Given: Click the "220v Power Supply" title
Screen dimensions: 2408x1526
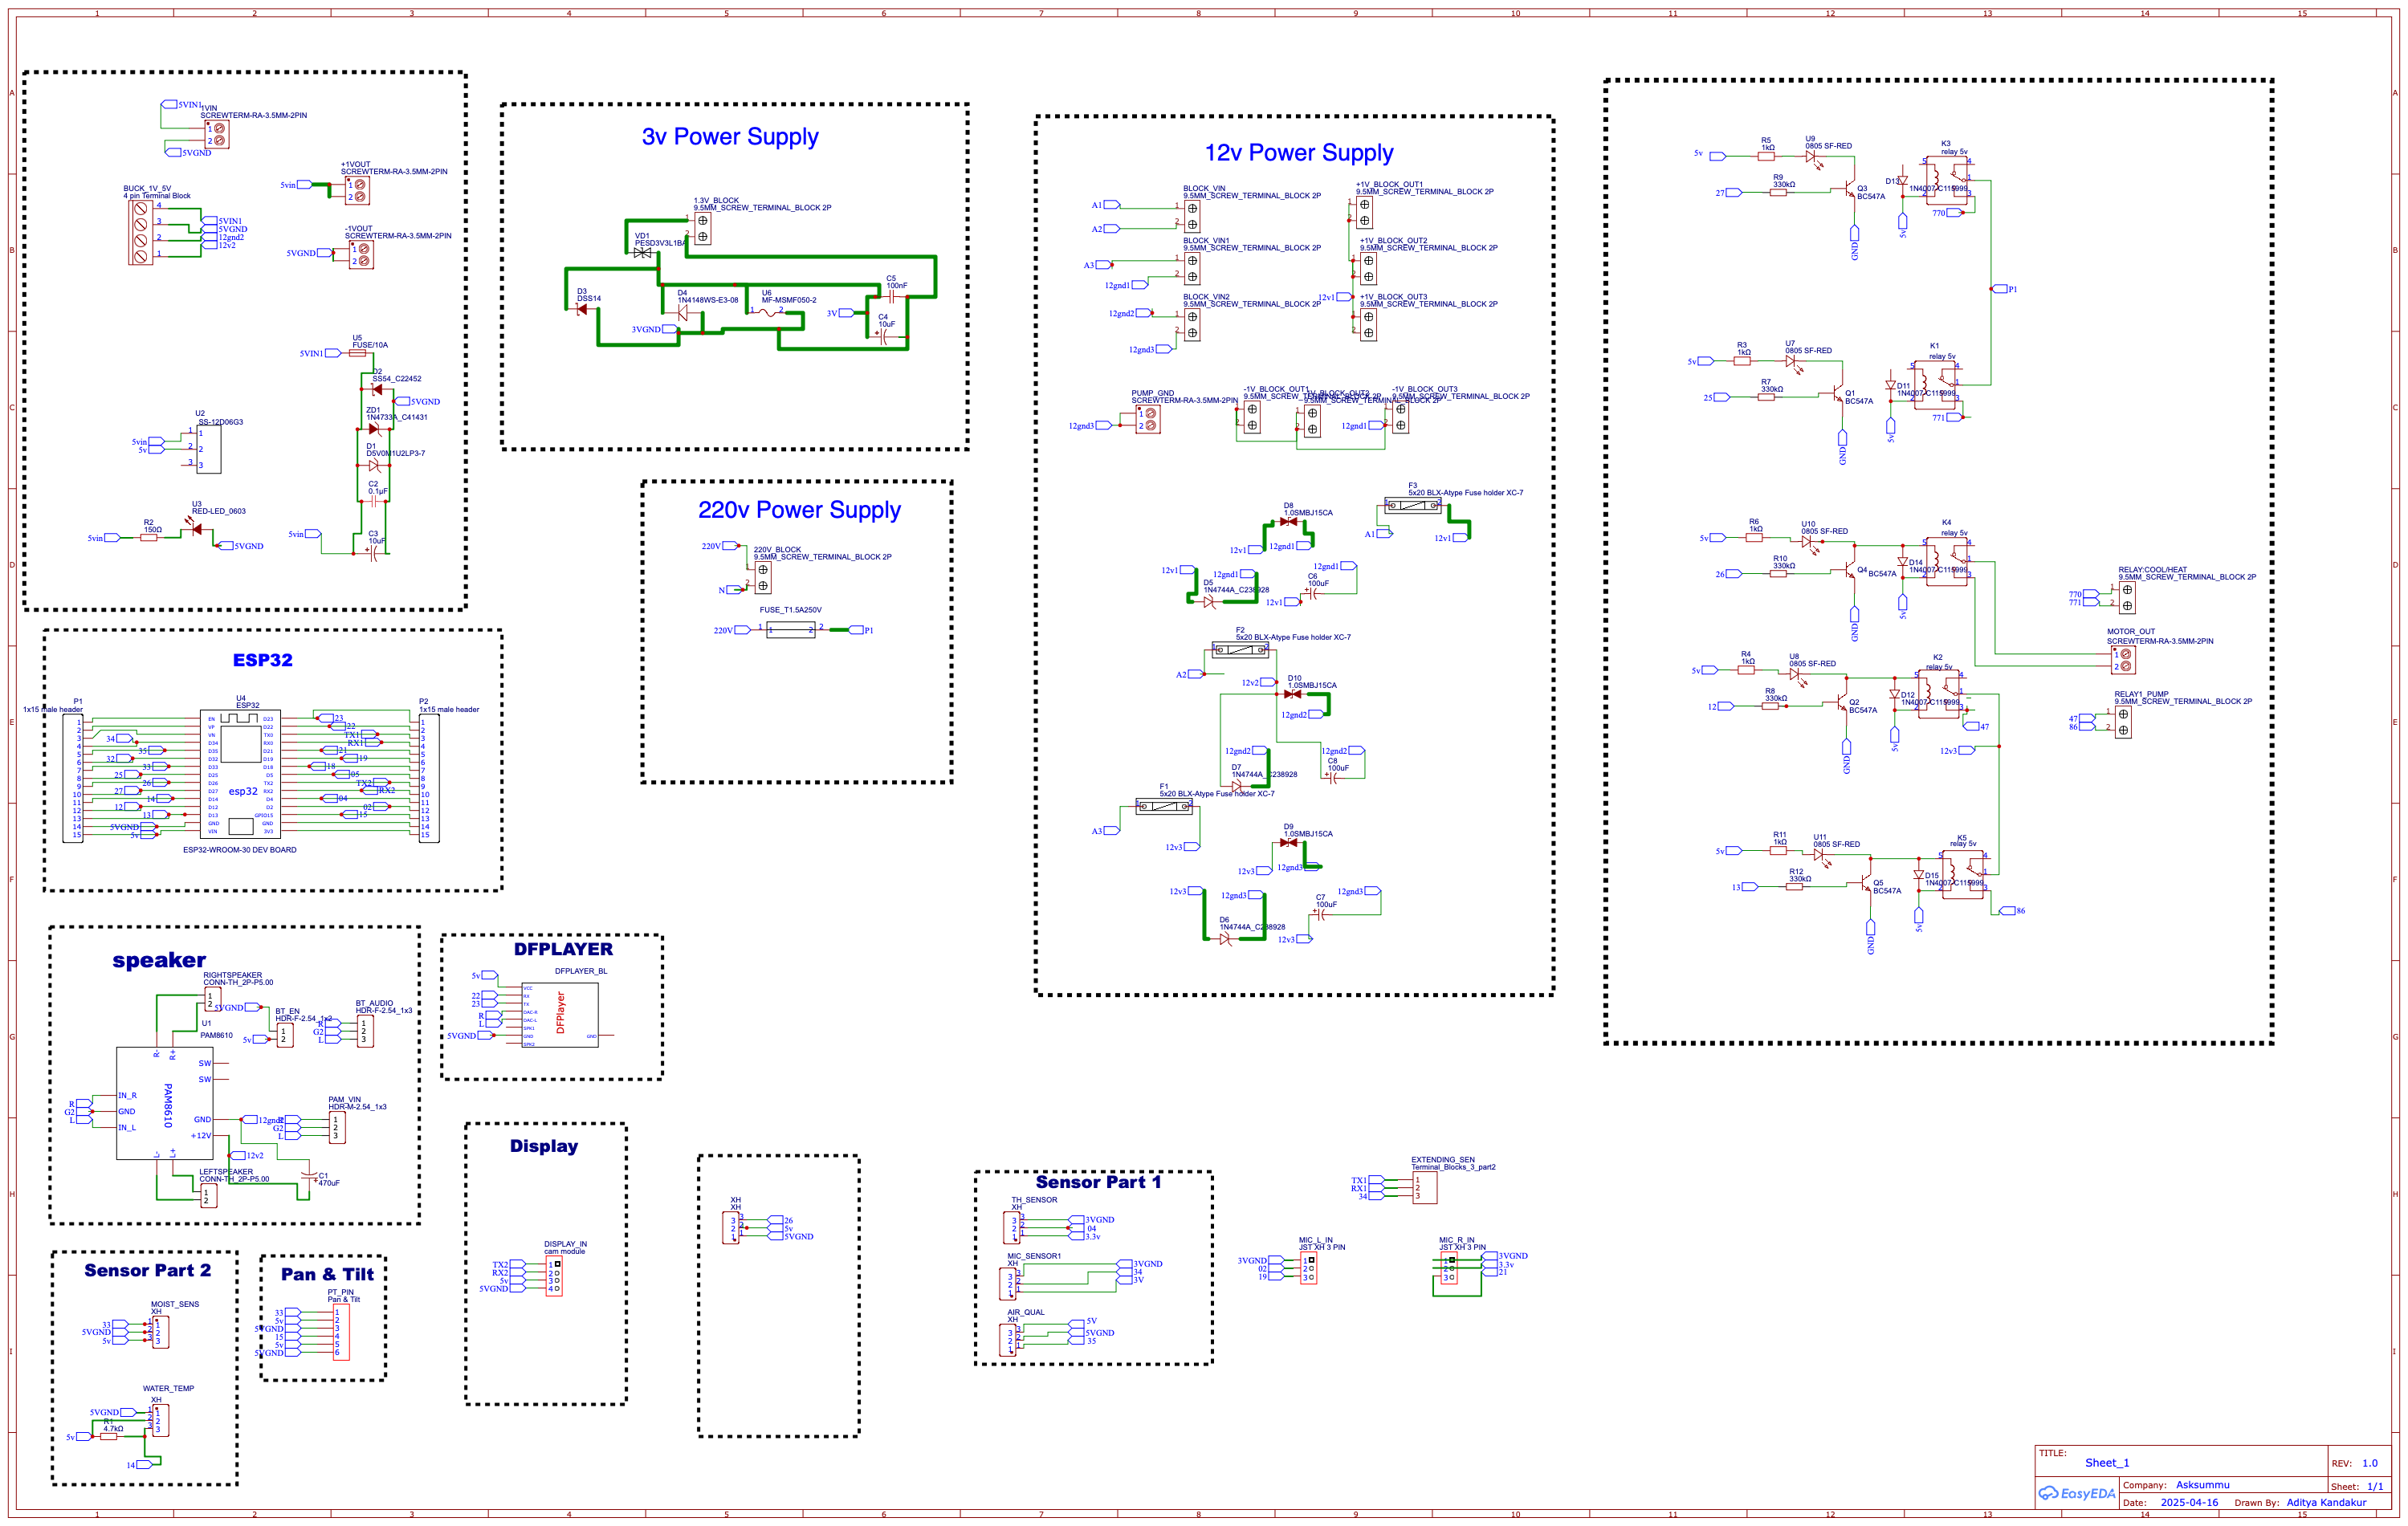Looking at the screenshot, I should coord(799,510).
